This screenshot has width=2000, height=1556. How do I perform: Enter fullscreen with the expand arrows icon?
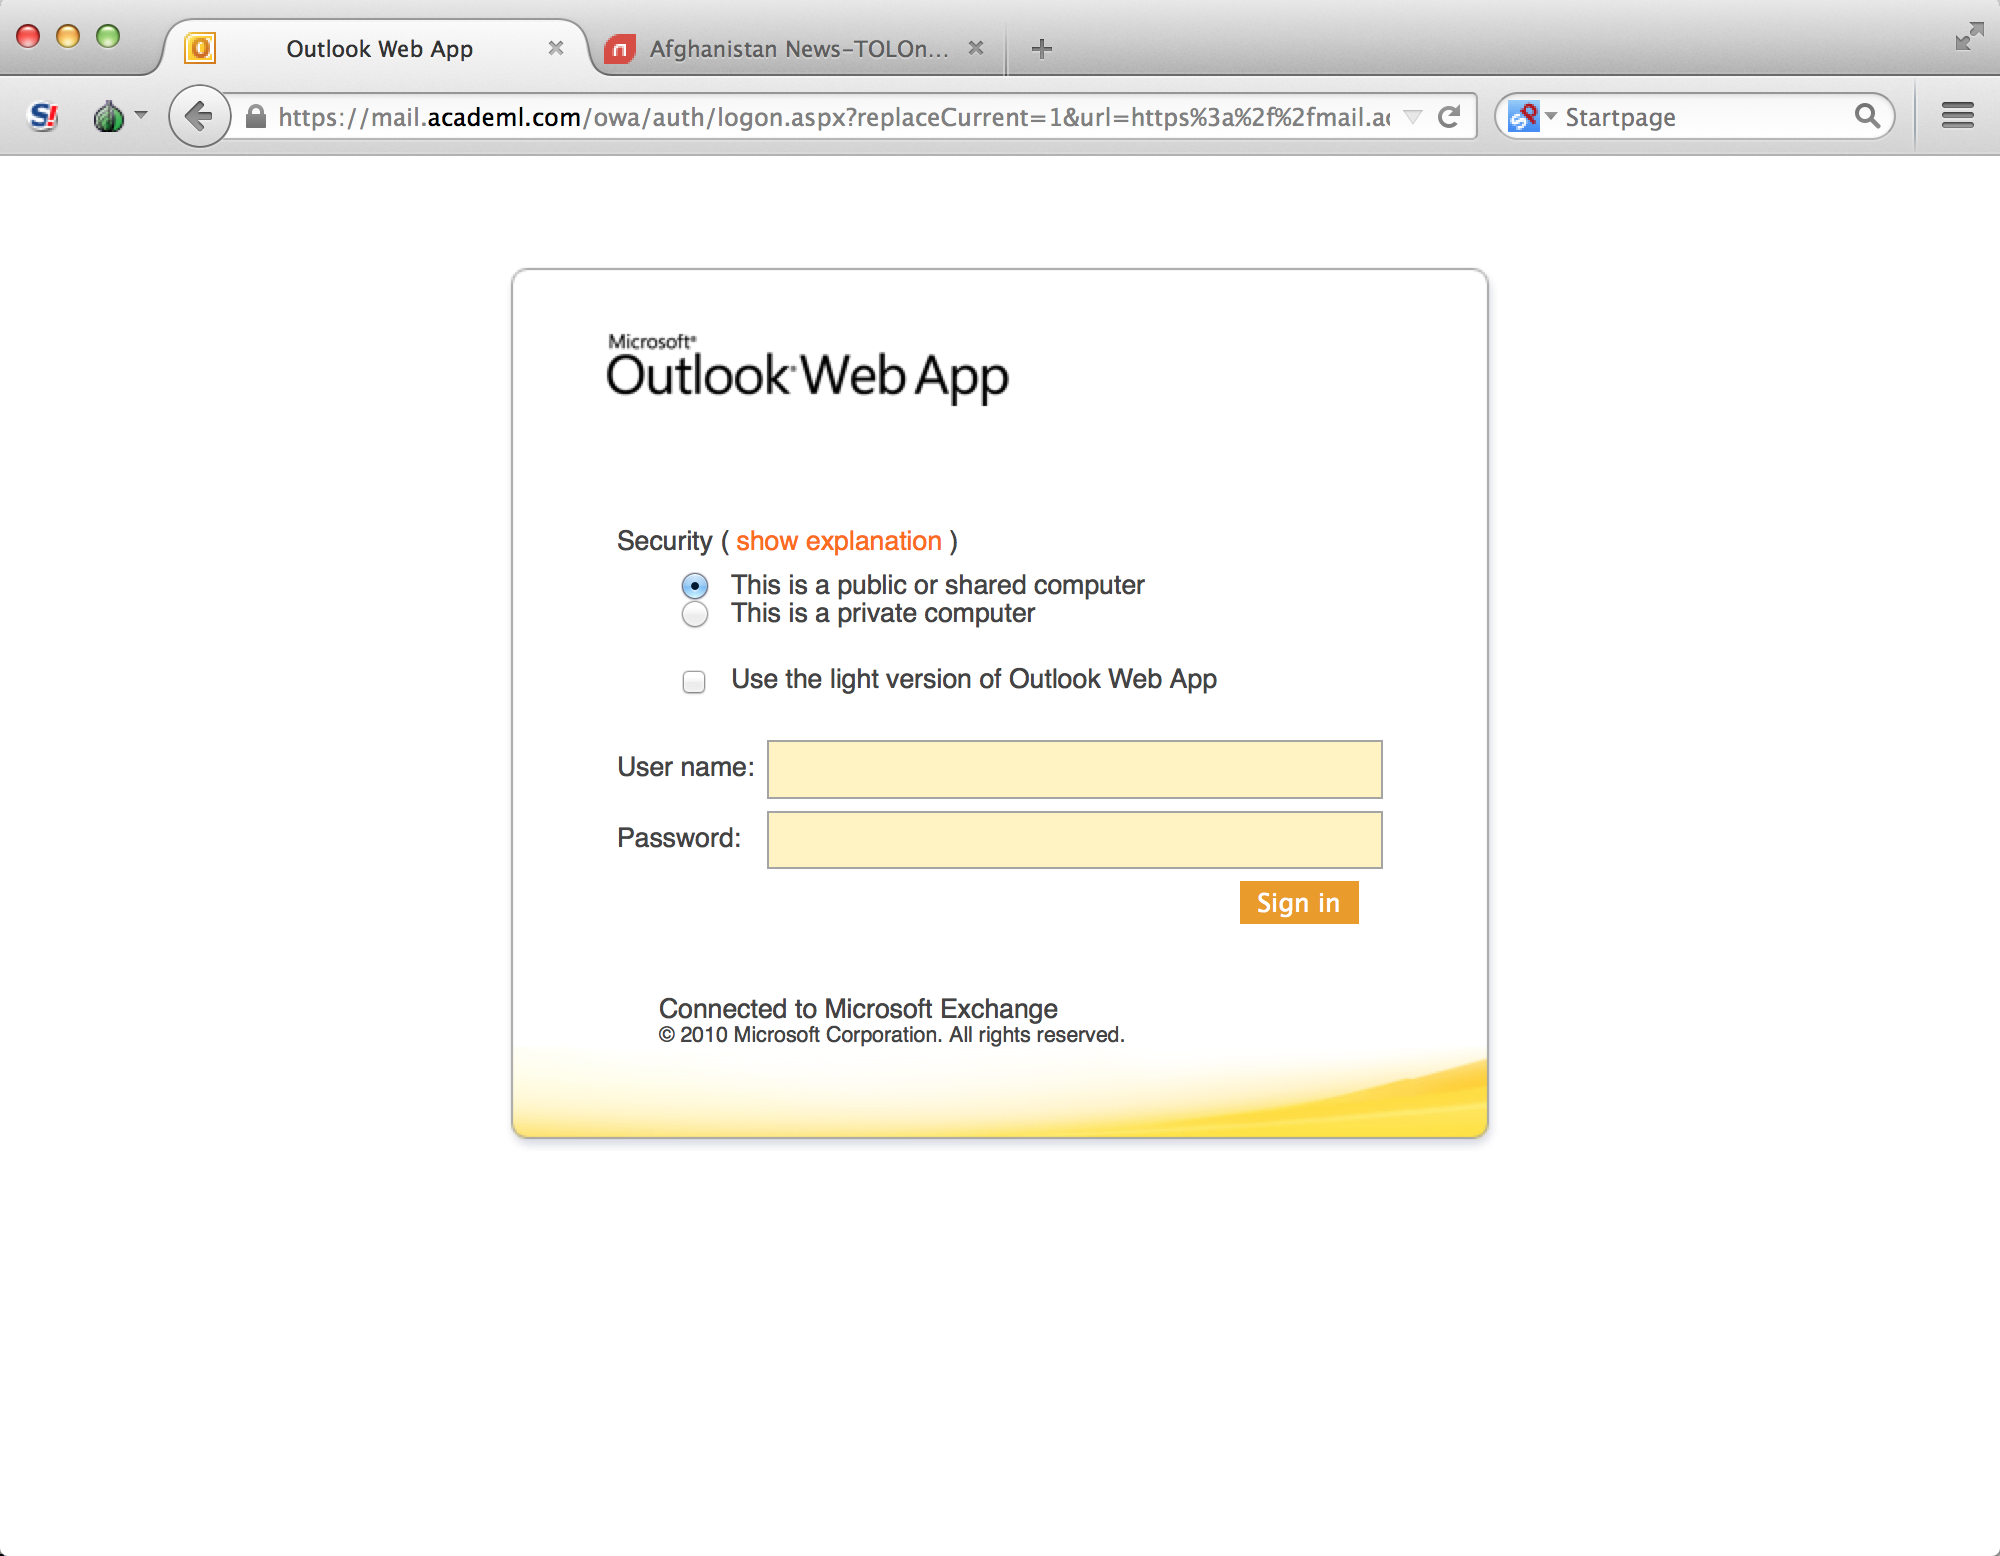pos(1969,36)
